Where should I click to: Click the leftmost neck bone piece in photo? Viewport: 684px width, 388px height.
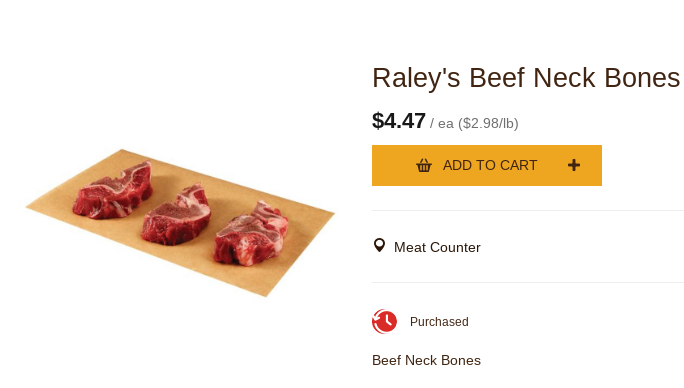(x=113, y=189)
